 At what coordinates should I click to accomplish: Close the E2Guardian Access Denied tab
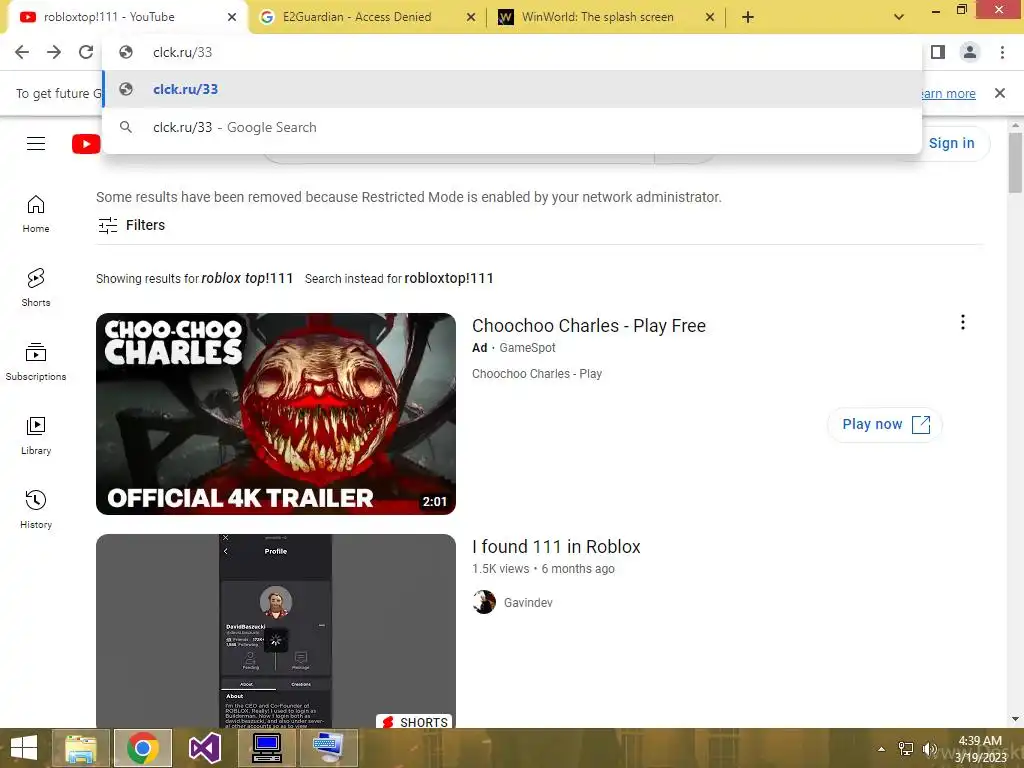(x=471, y=17)
